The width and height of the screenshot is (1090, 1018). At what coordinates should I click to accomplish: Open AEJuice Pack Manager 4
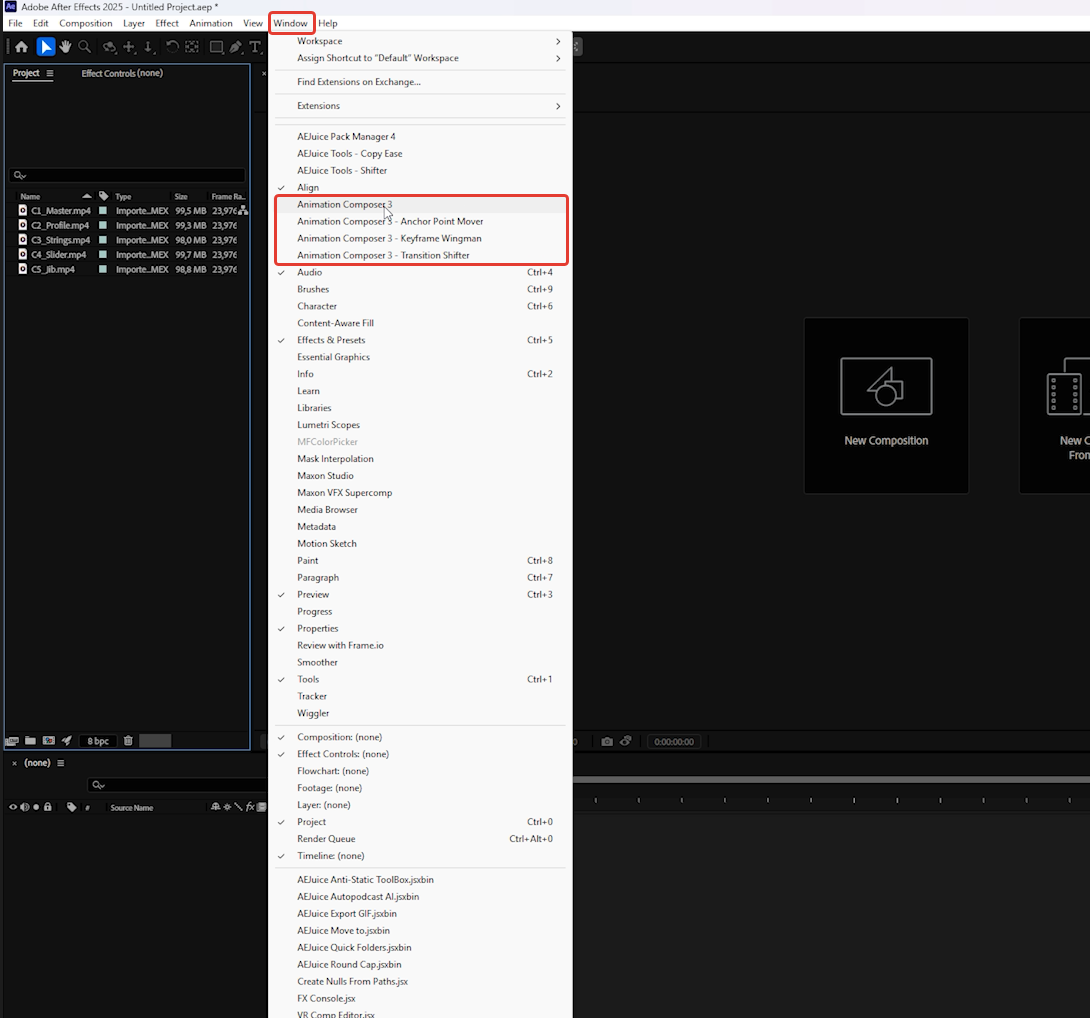tap(420, 137)
